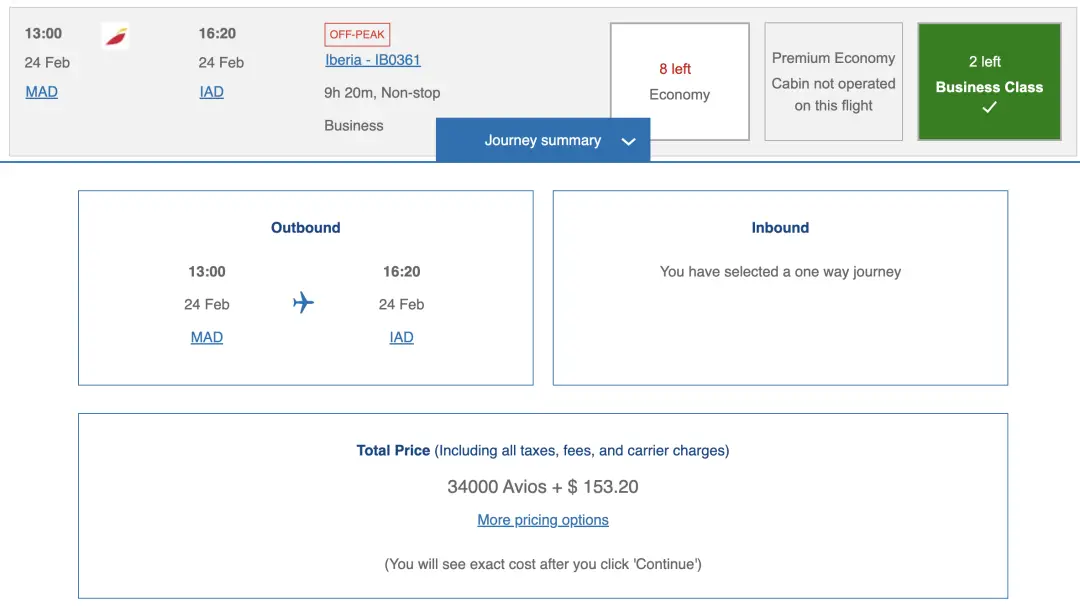Image resolution: width=1080 pixels, height=606 pixels.
Task: Click the MAD airport link in flight row
Action: coord(41,92)
